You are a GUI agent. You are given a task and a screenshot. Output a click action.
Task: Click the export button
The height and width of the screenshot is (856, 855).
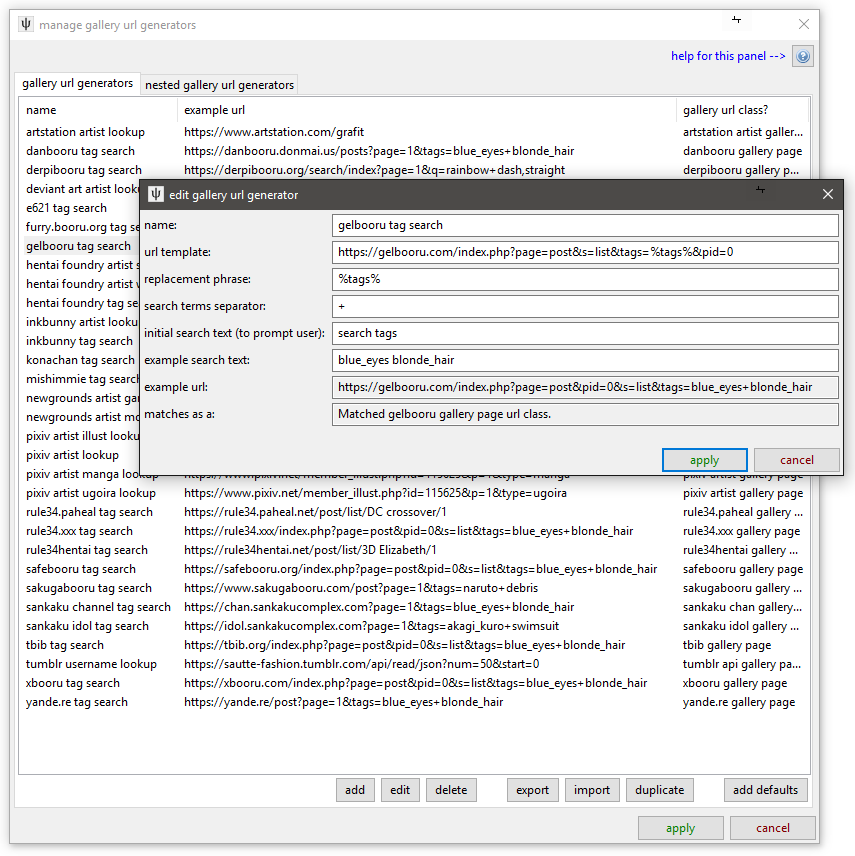coord(532,790)
